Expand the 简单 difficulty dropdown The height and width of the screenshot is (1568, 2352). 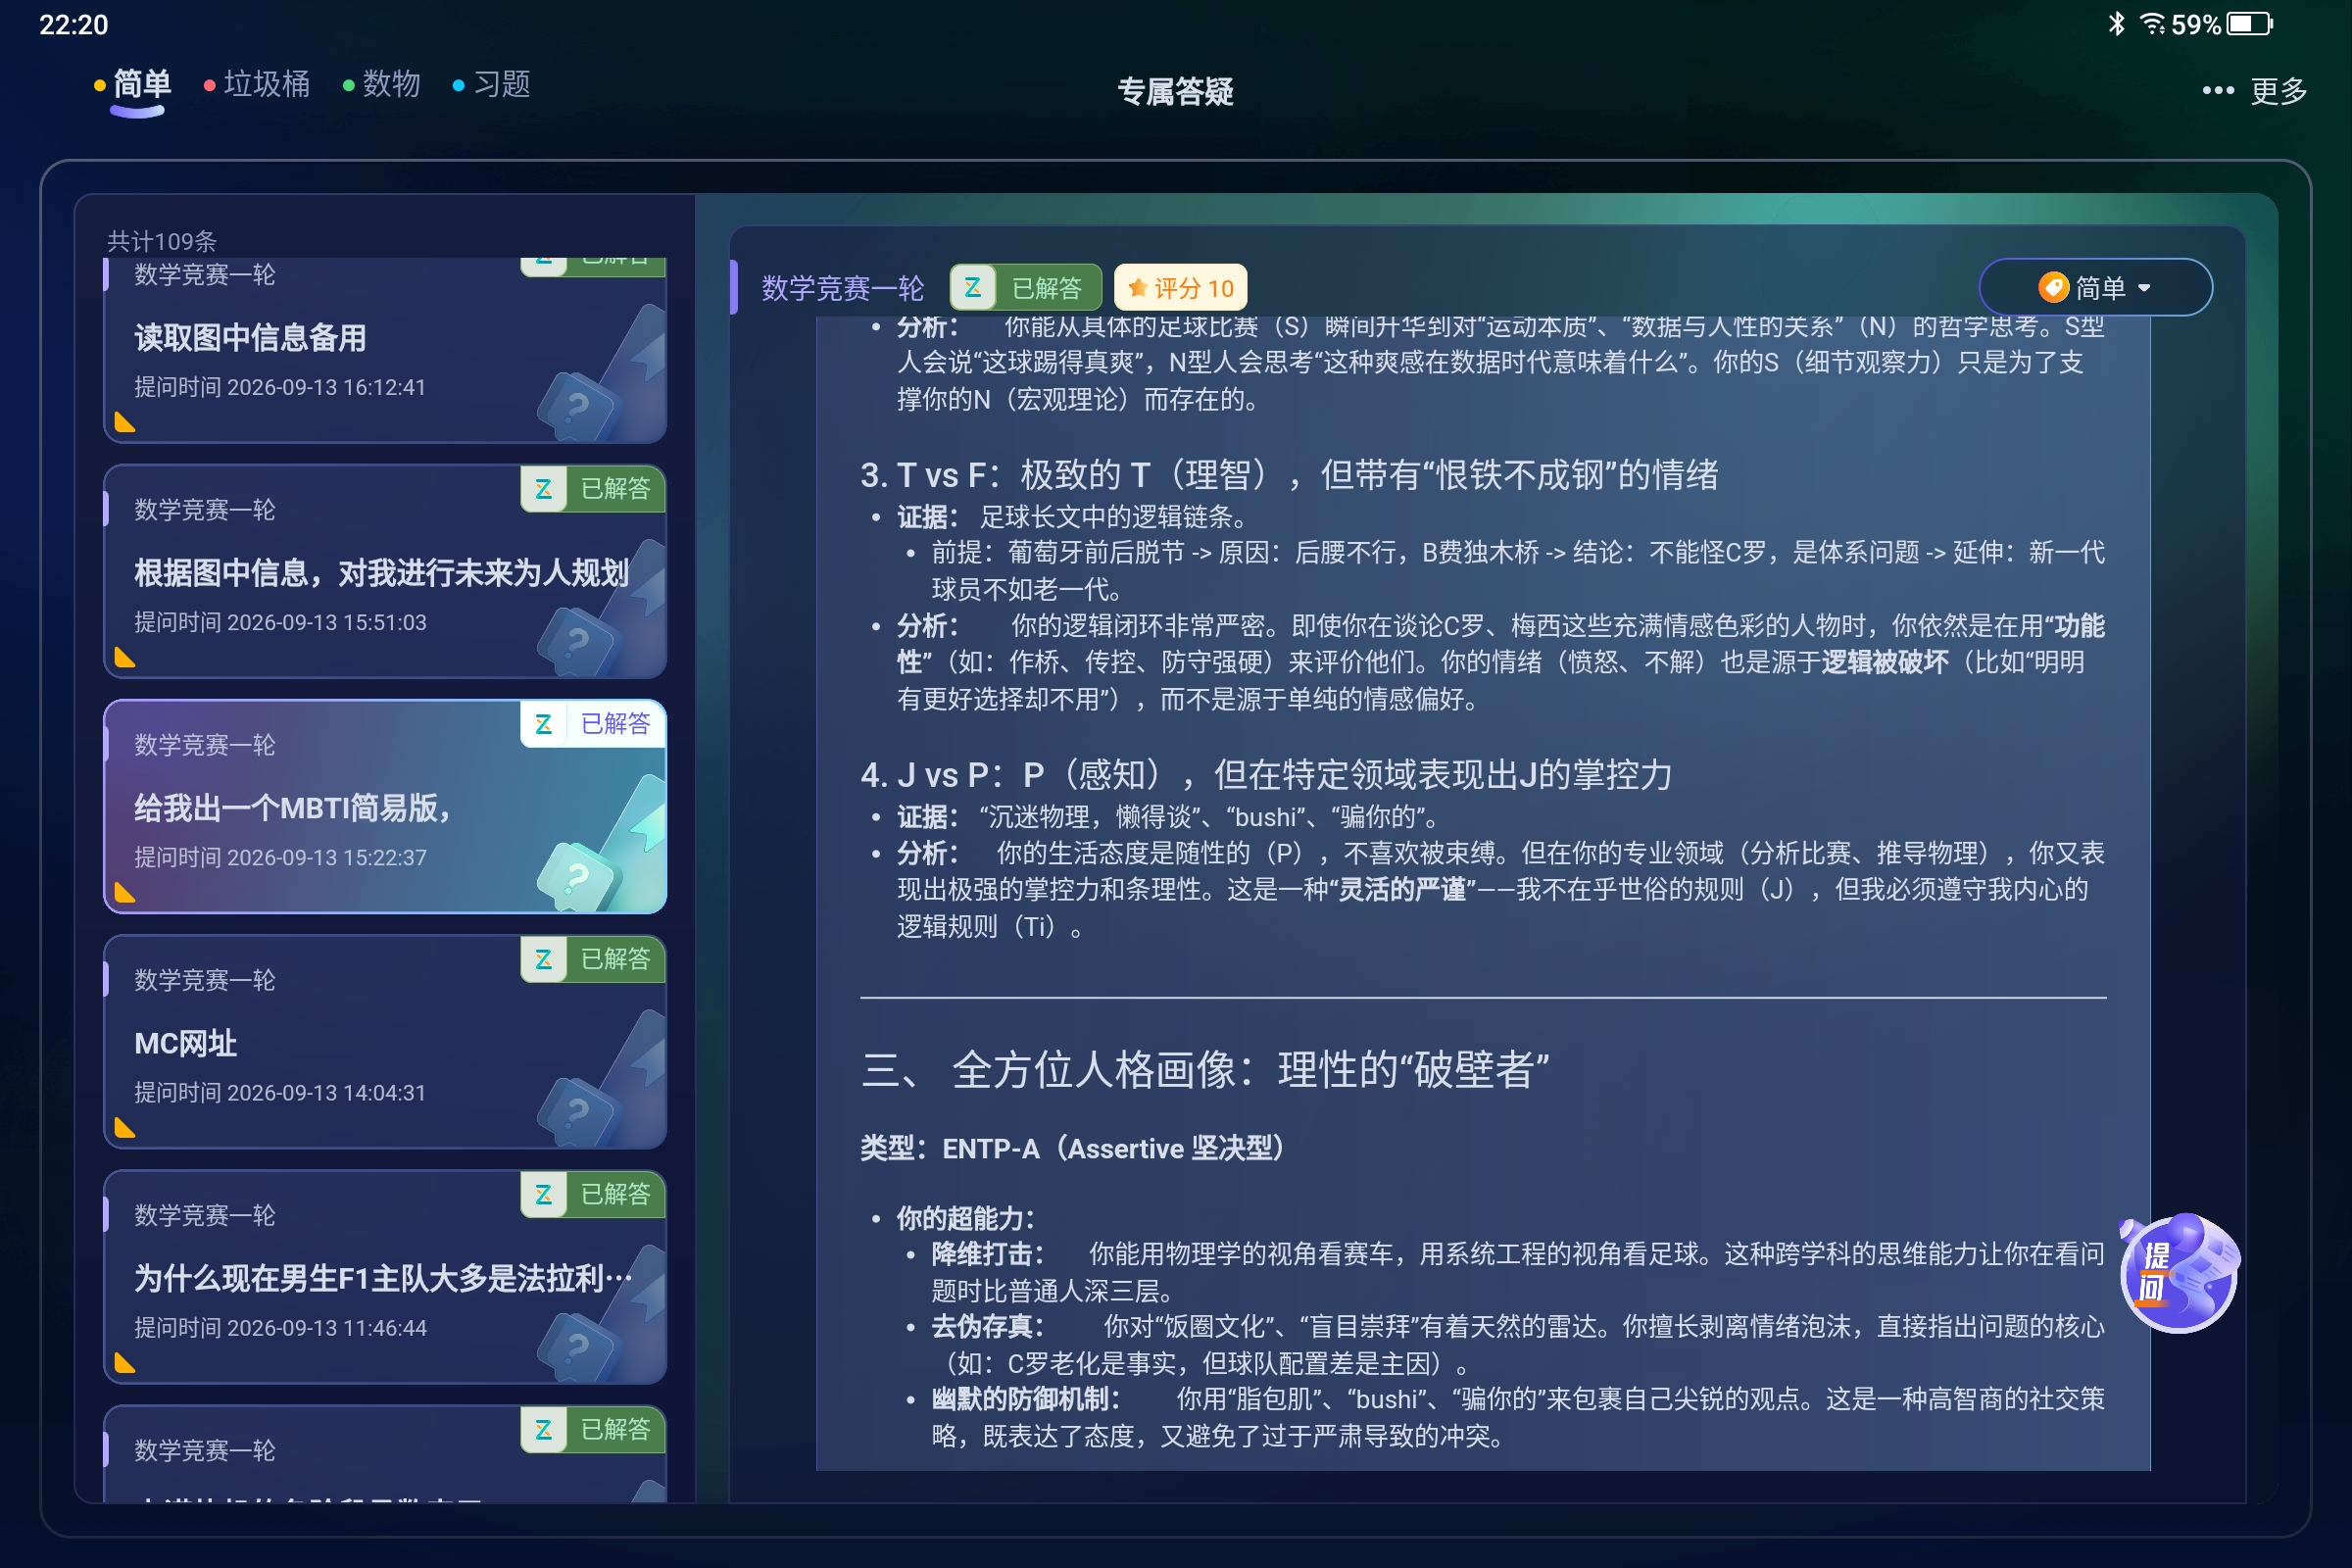click(x=2095, y=288)
